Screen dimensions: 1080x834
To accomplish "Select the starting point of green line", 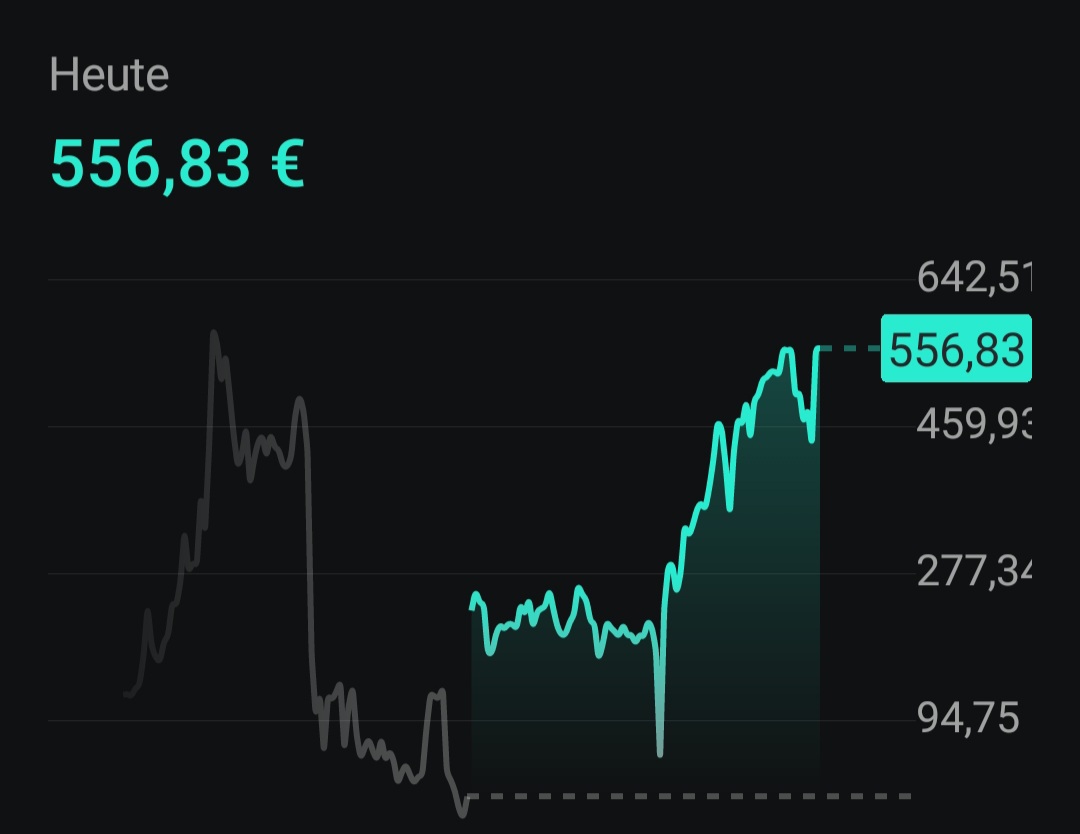I will pyautogui.click(x=472, y=607).
